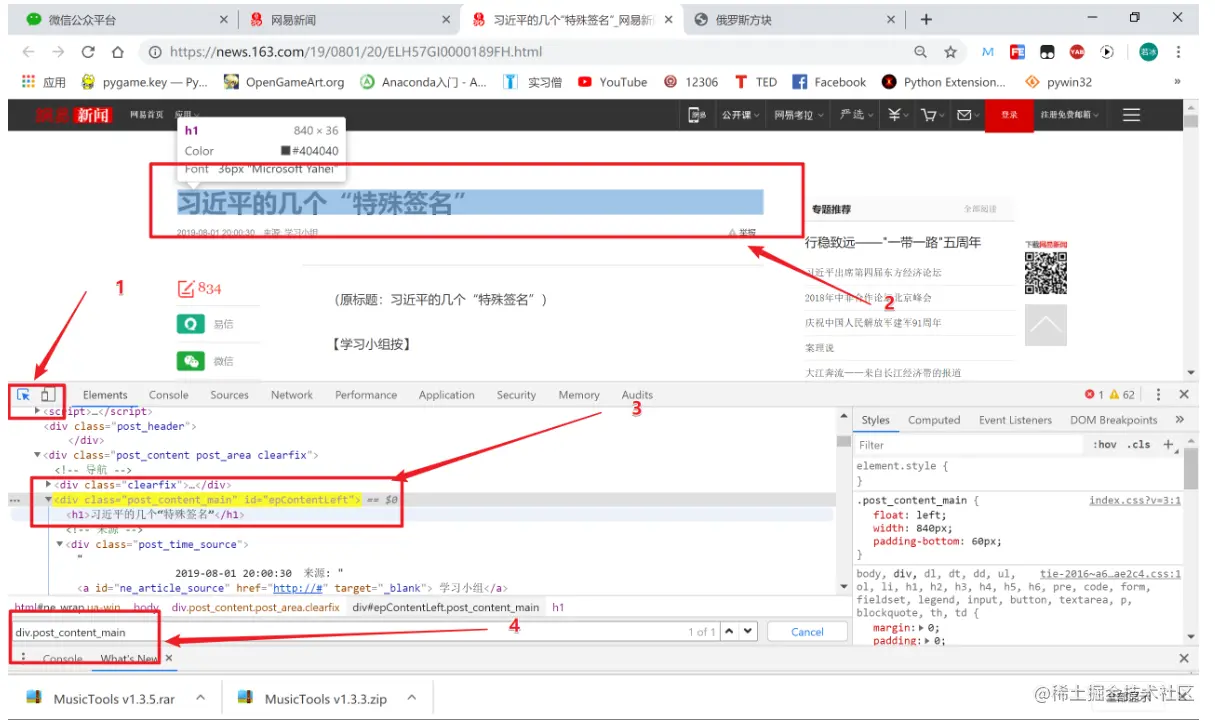
Task: Select div#epContentLeft.post_content_main breadcrumb
Action: click(446, 607)
